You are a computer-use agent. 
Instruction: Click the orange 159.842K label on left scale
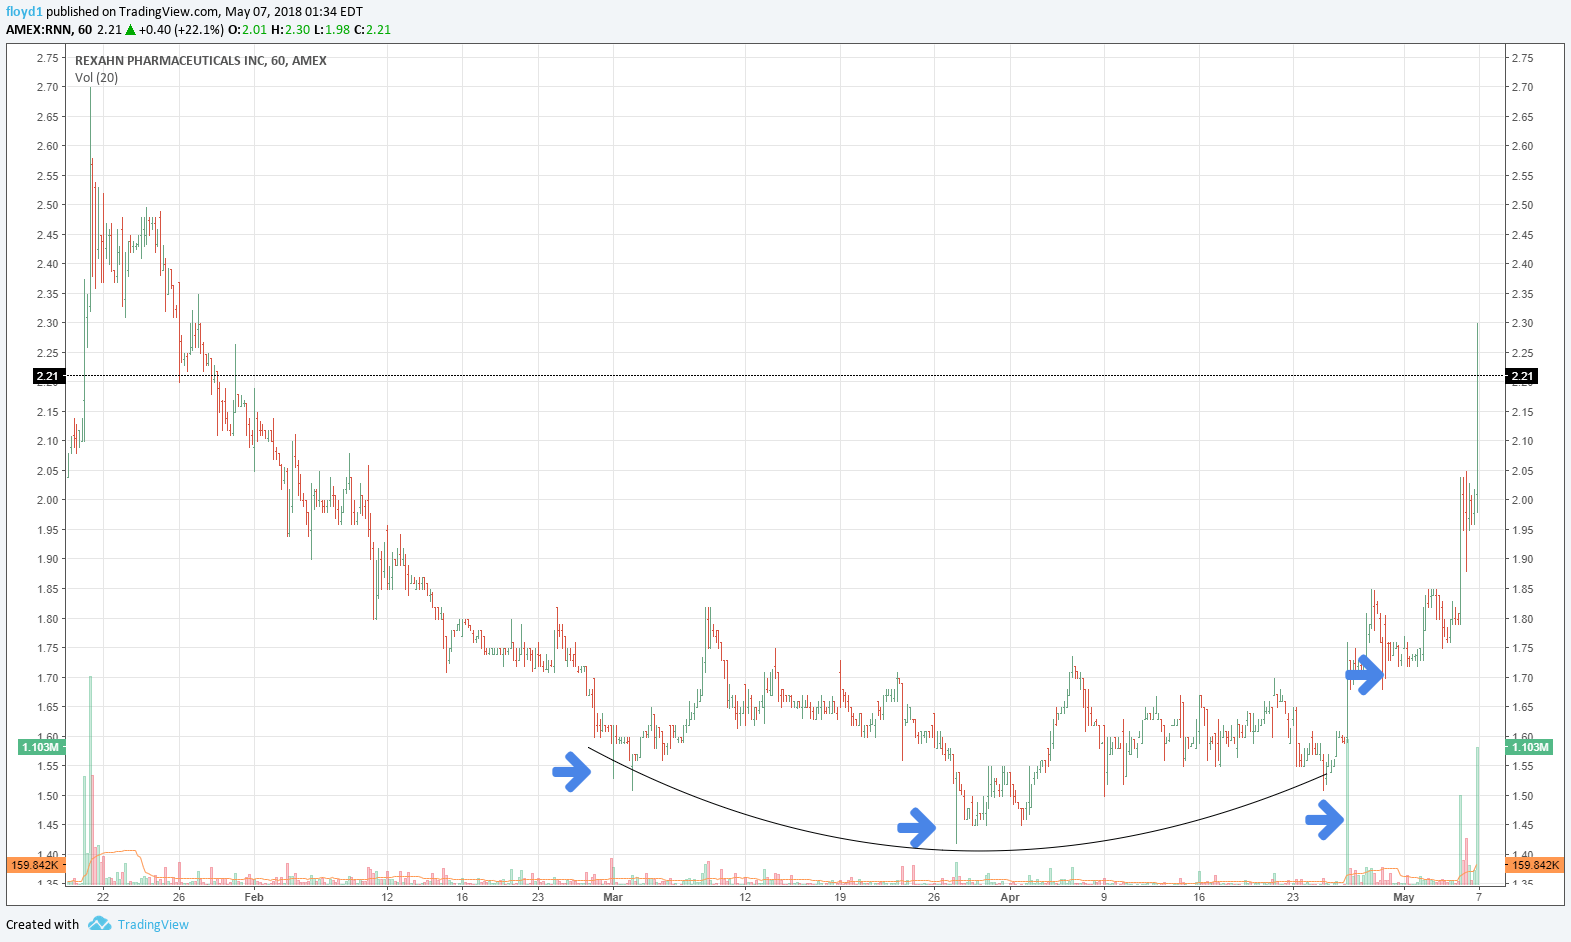(35, 865)
